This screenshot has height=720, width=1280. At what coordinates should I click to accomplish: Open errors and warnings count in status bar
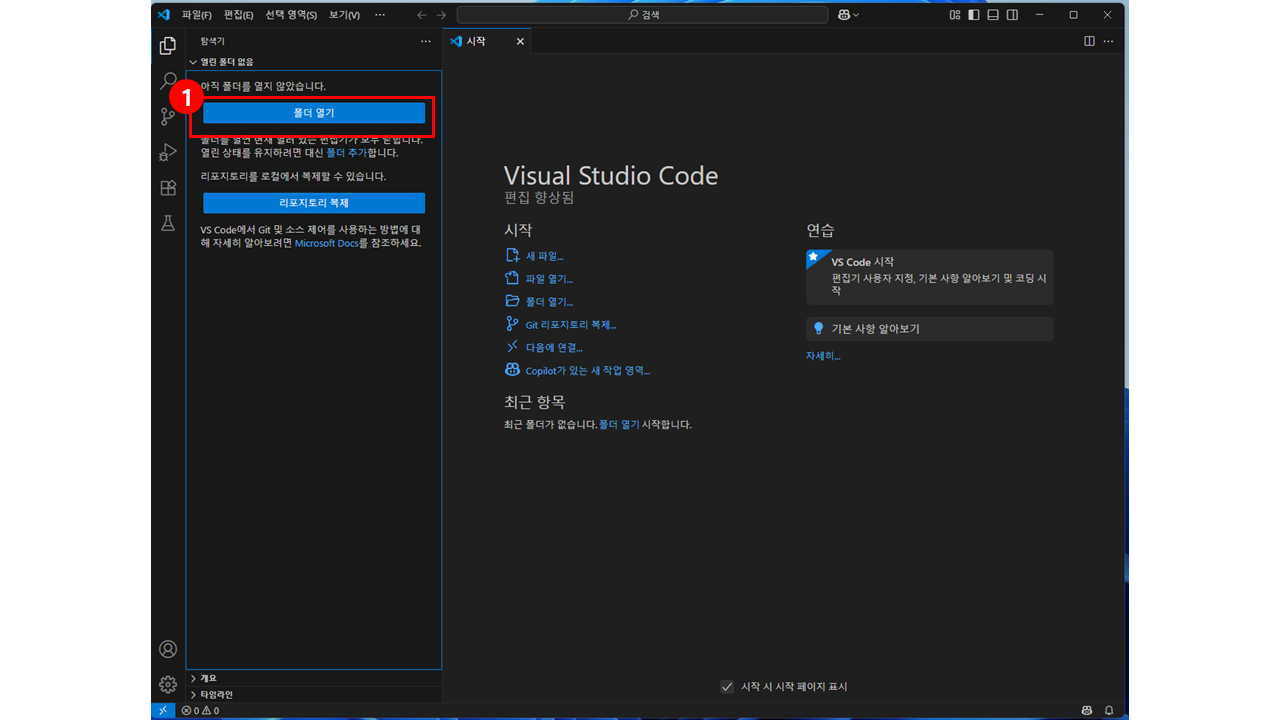pyautogui.click(x=200, y=710)
